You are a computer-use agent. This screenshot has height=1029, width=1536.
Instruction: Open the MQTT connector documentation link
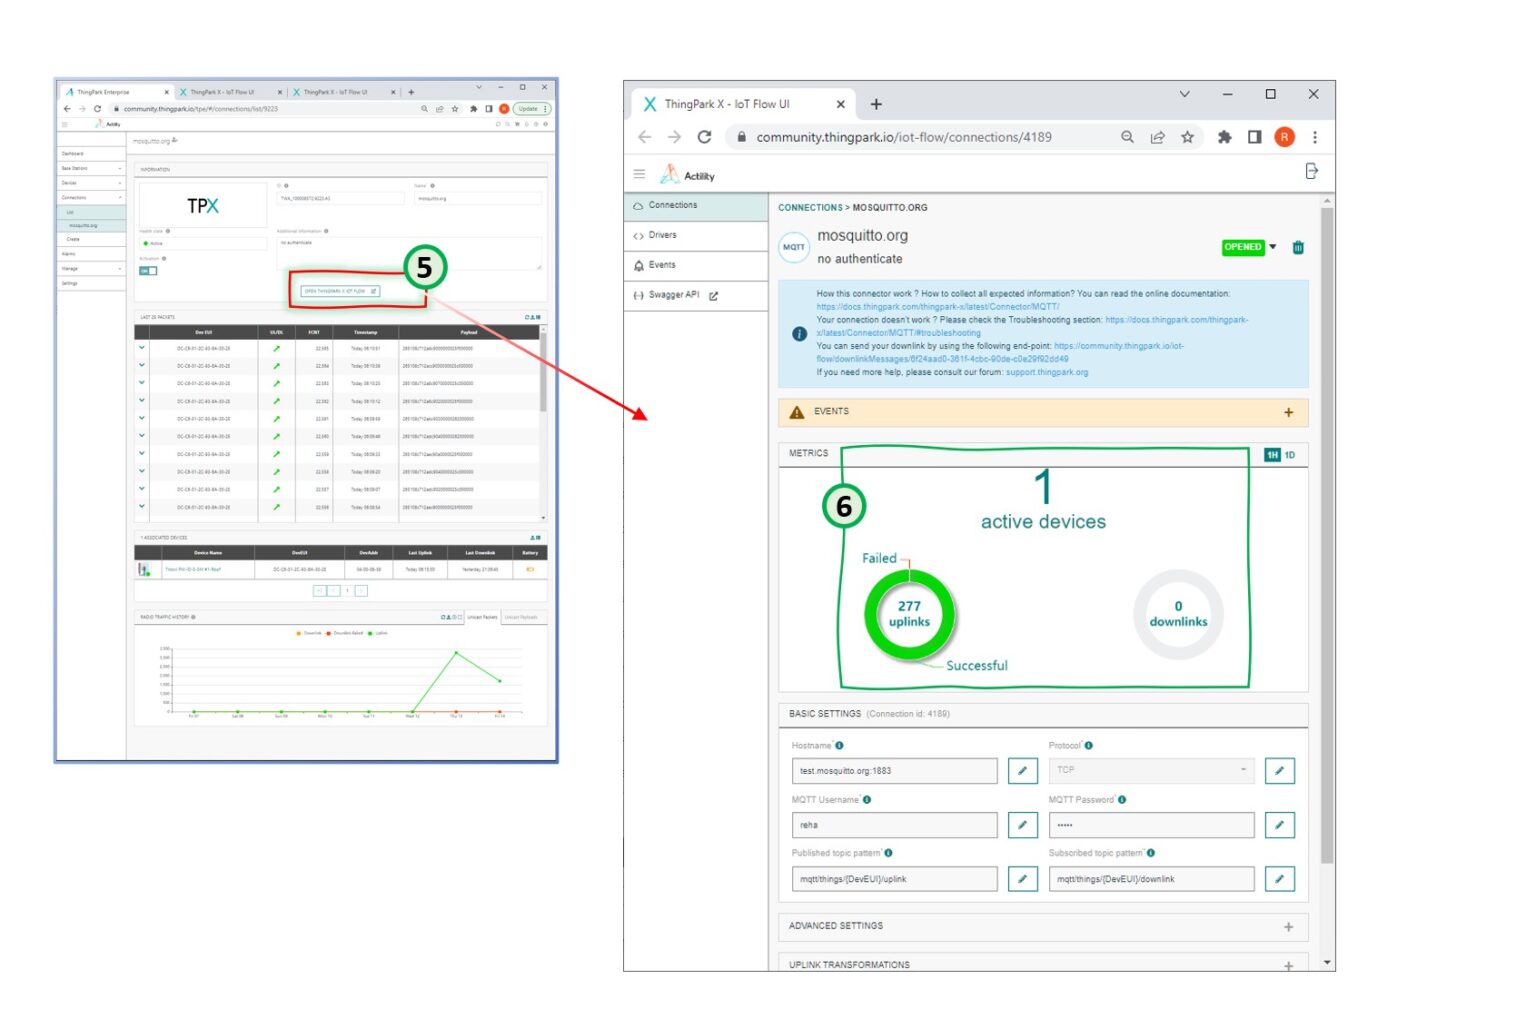click(x=937, y=307)
